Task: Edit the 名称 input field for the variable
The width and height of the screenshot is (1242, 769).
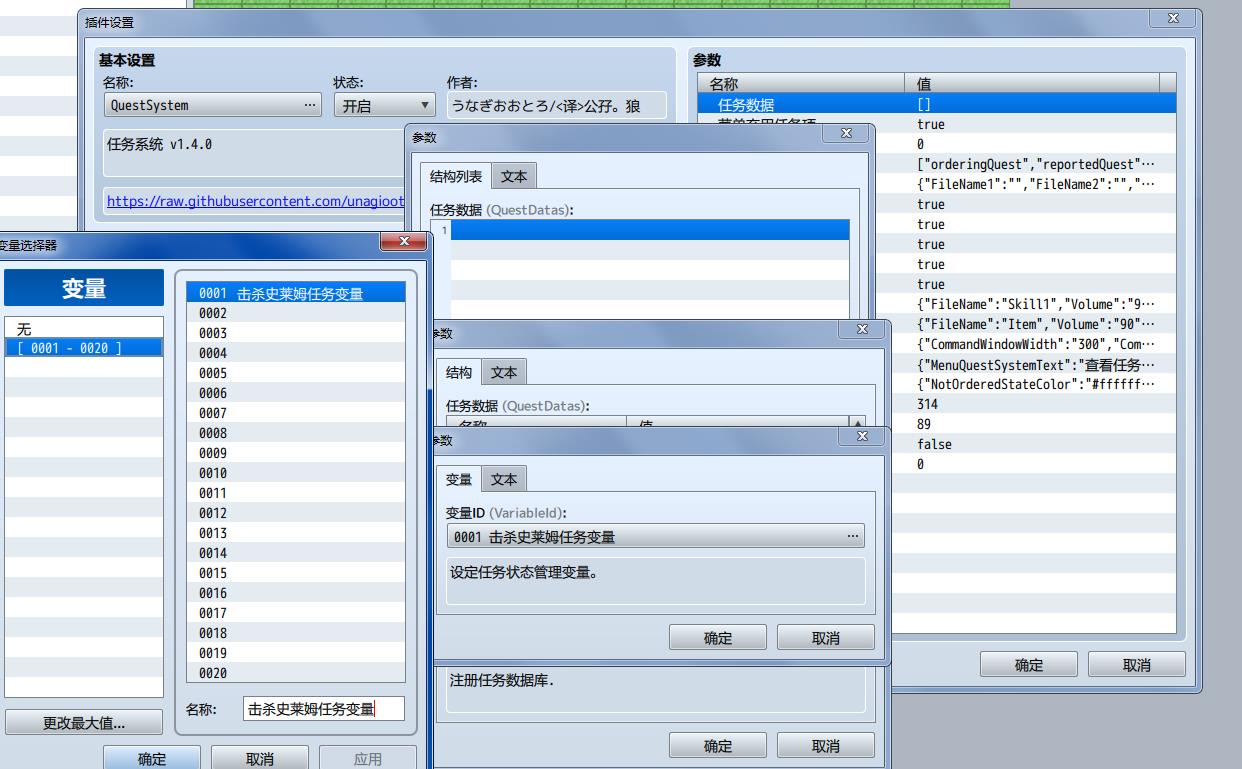Action: click(324, 709)
